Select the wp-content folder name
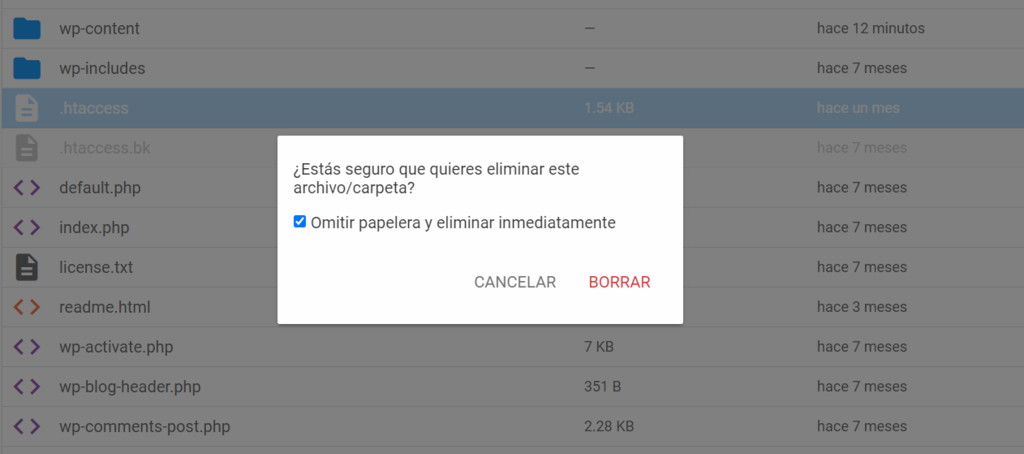This screenshot has height=454, width=1024. [x=99, y=29]
